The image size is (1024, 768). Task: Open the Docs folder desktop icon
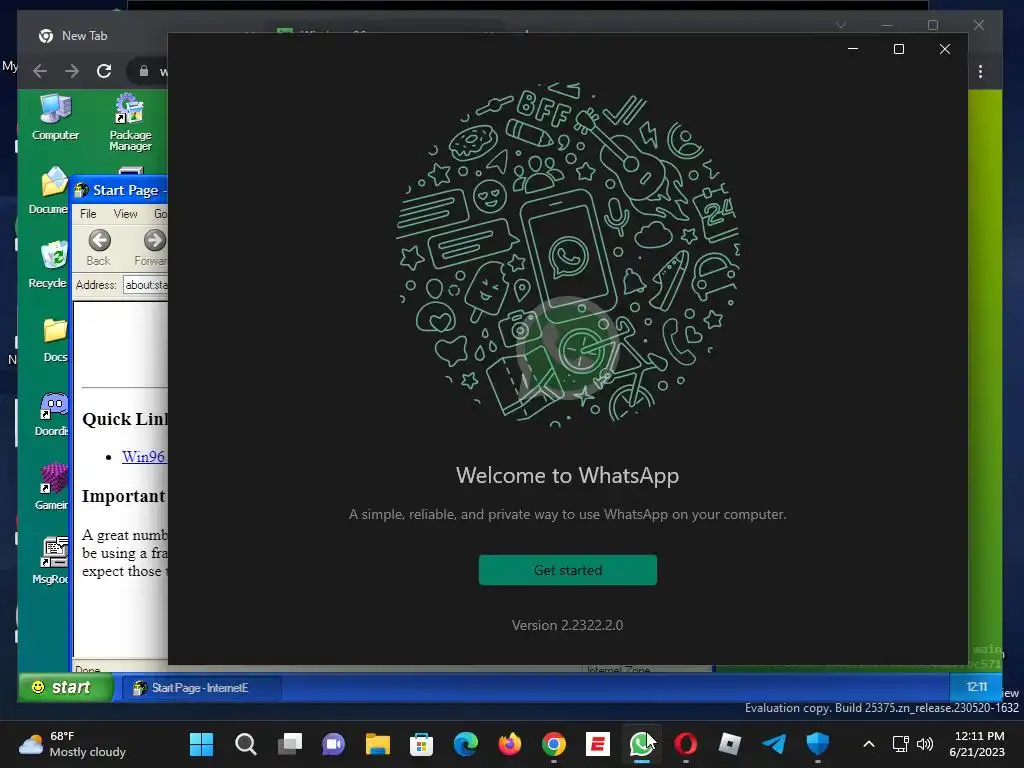click(x=55, y=340)
